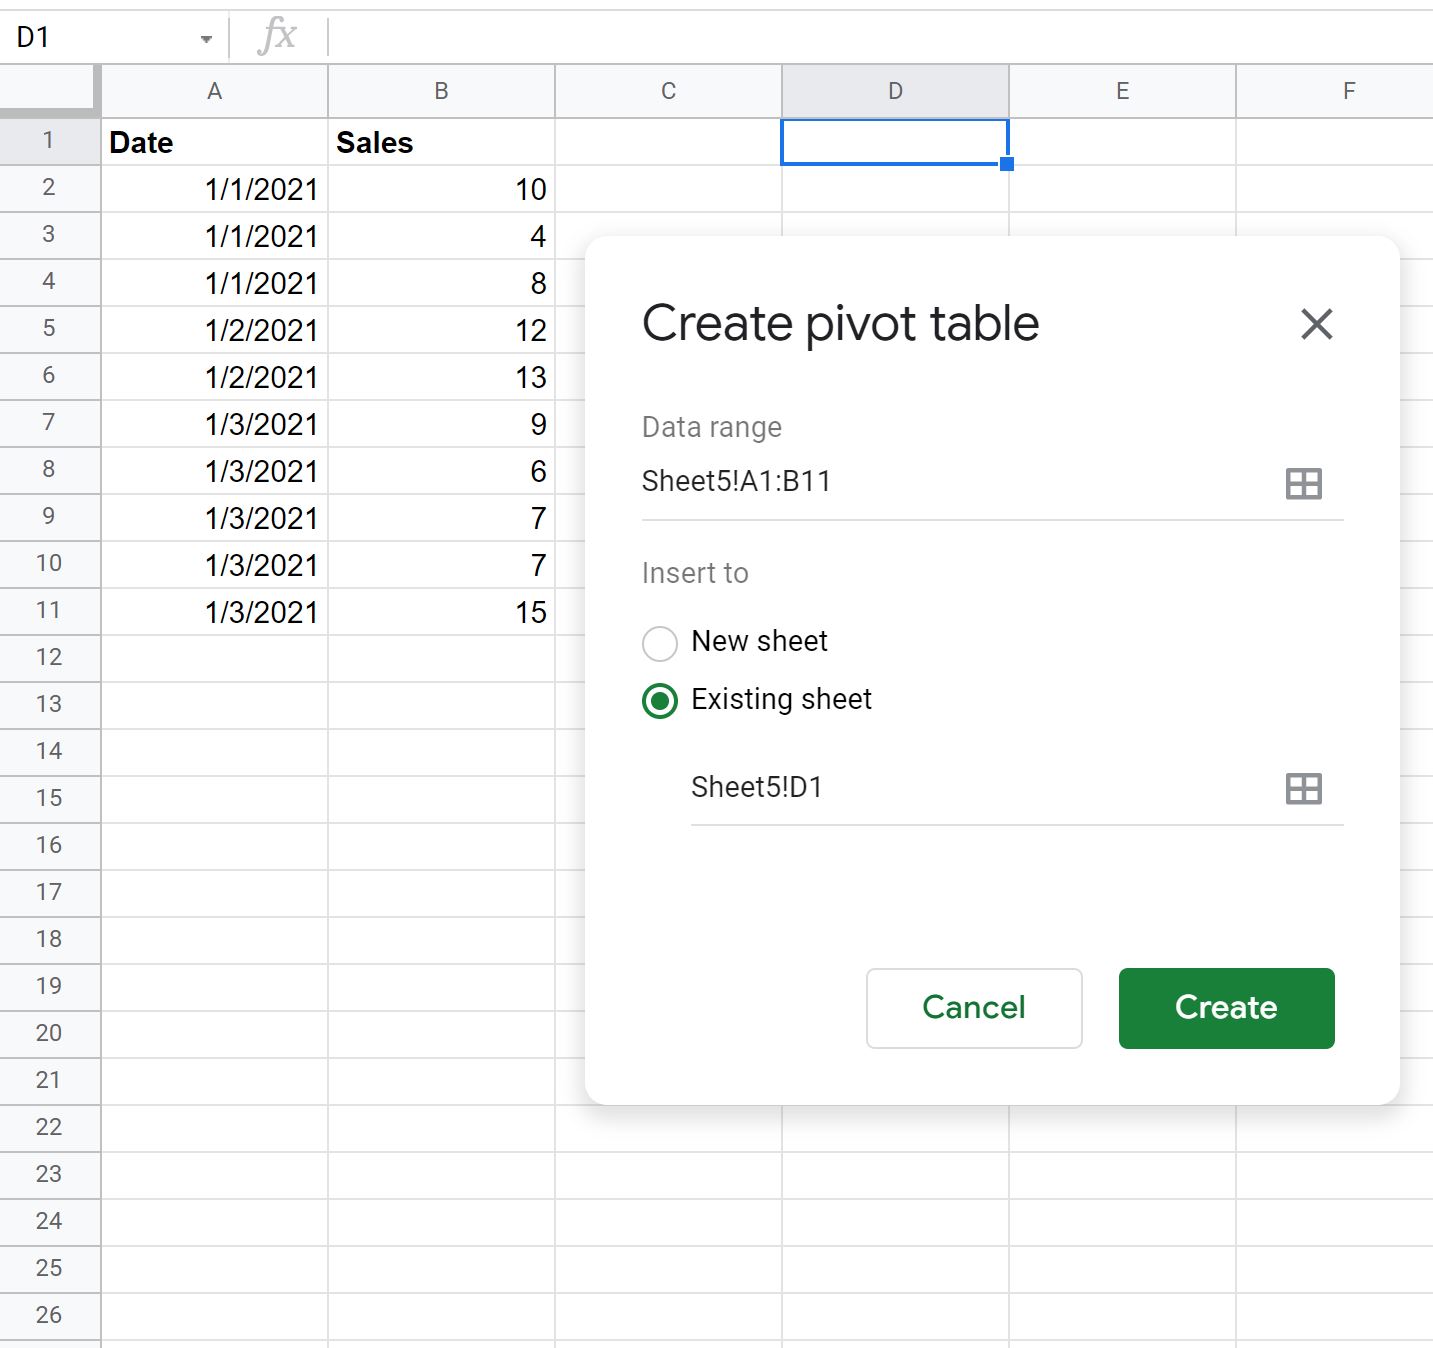Click the "Sales" header cell
The height and width of the screenshot is (1348, 1433).
441,142
